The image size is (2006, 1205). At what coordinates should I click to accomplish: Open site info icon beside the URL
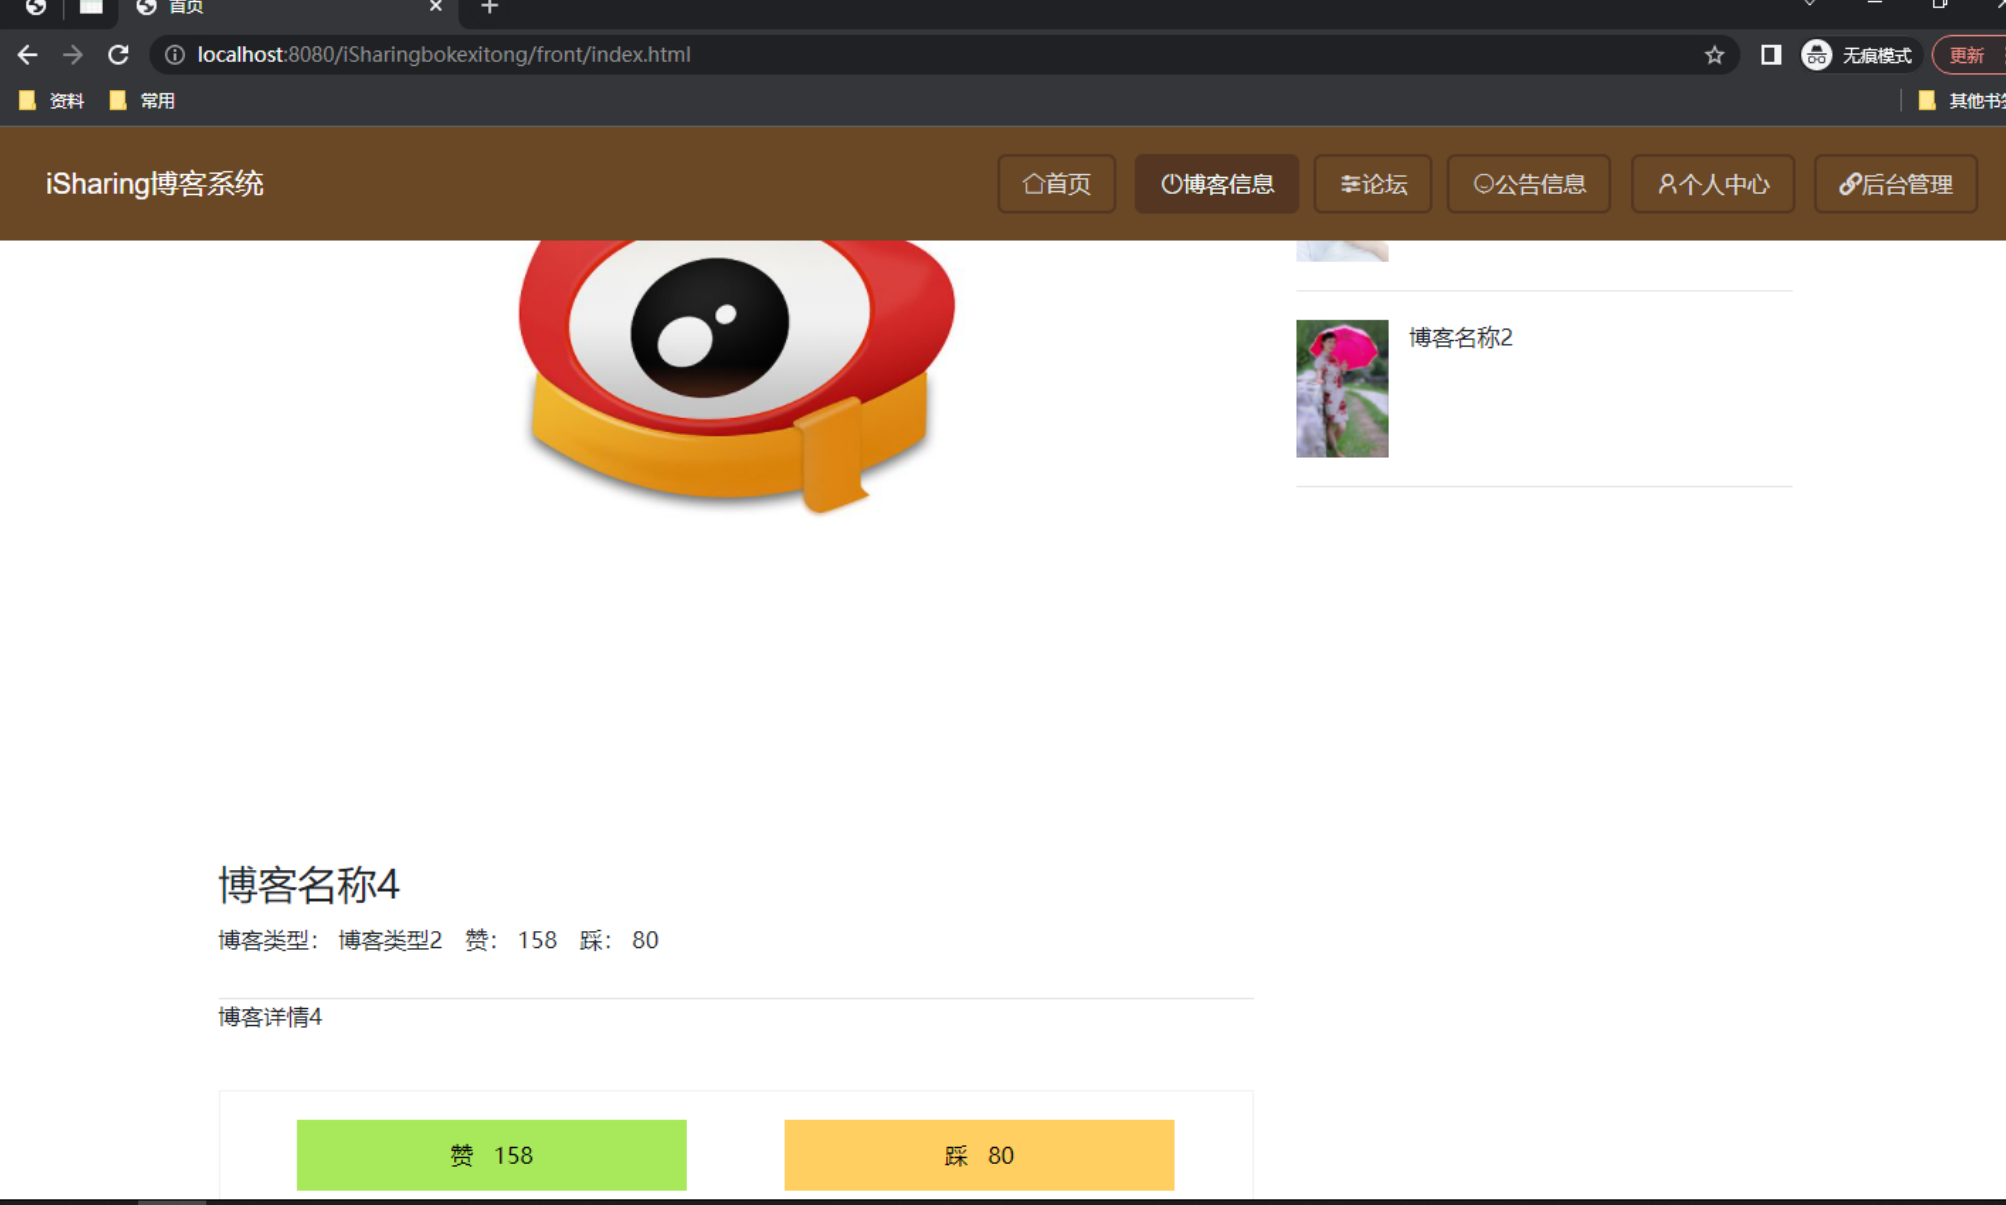175,55
